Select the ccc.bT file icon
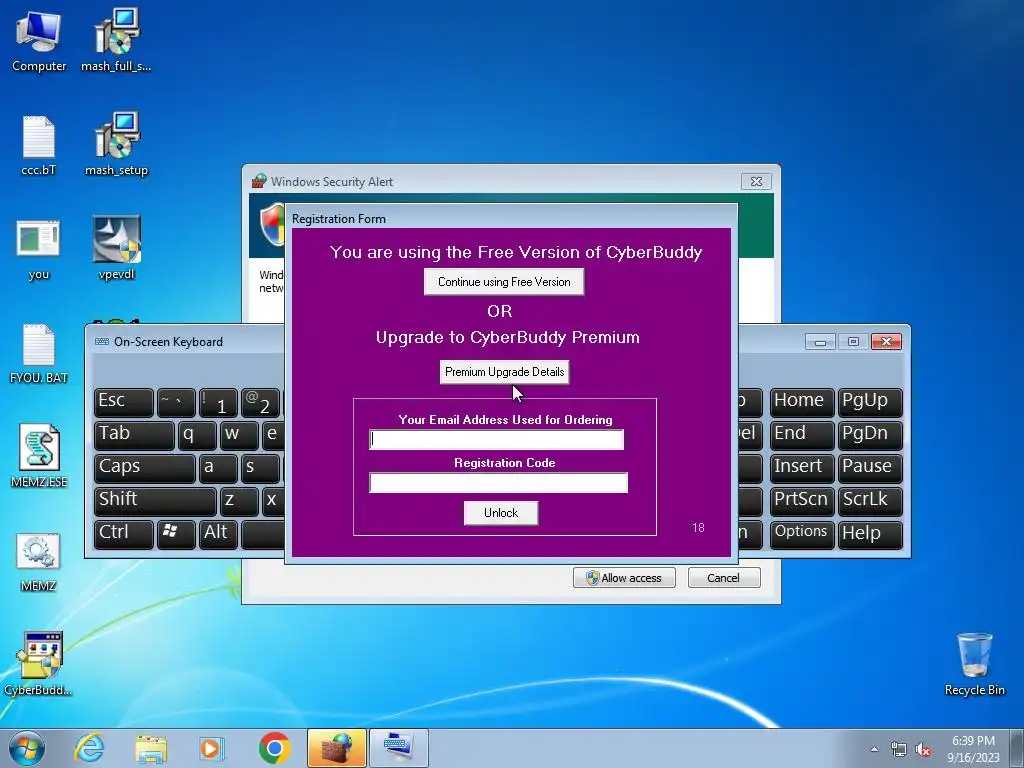Viewport: 1024px width, 768px height. coord(39,145)
